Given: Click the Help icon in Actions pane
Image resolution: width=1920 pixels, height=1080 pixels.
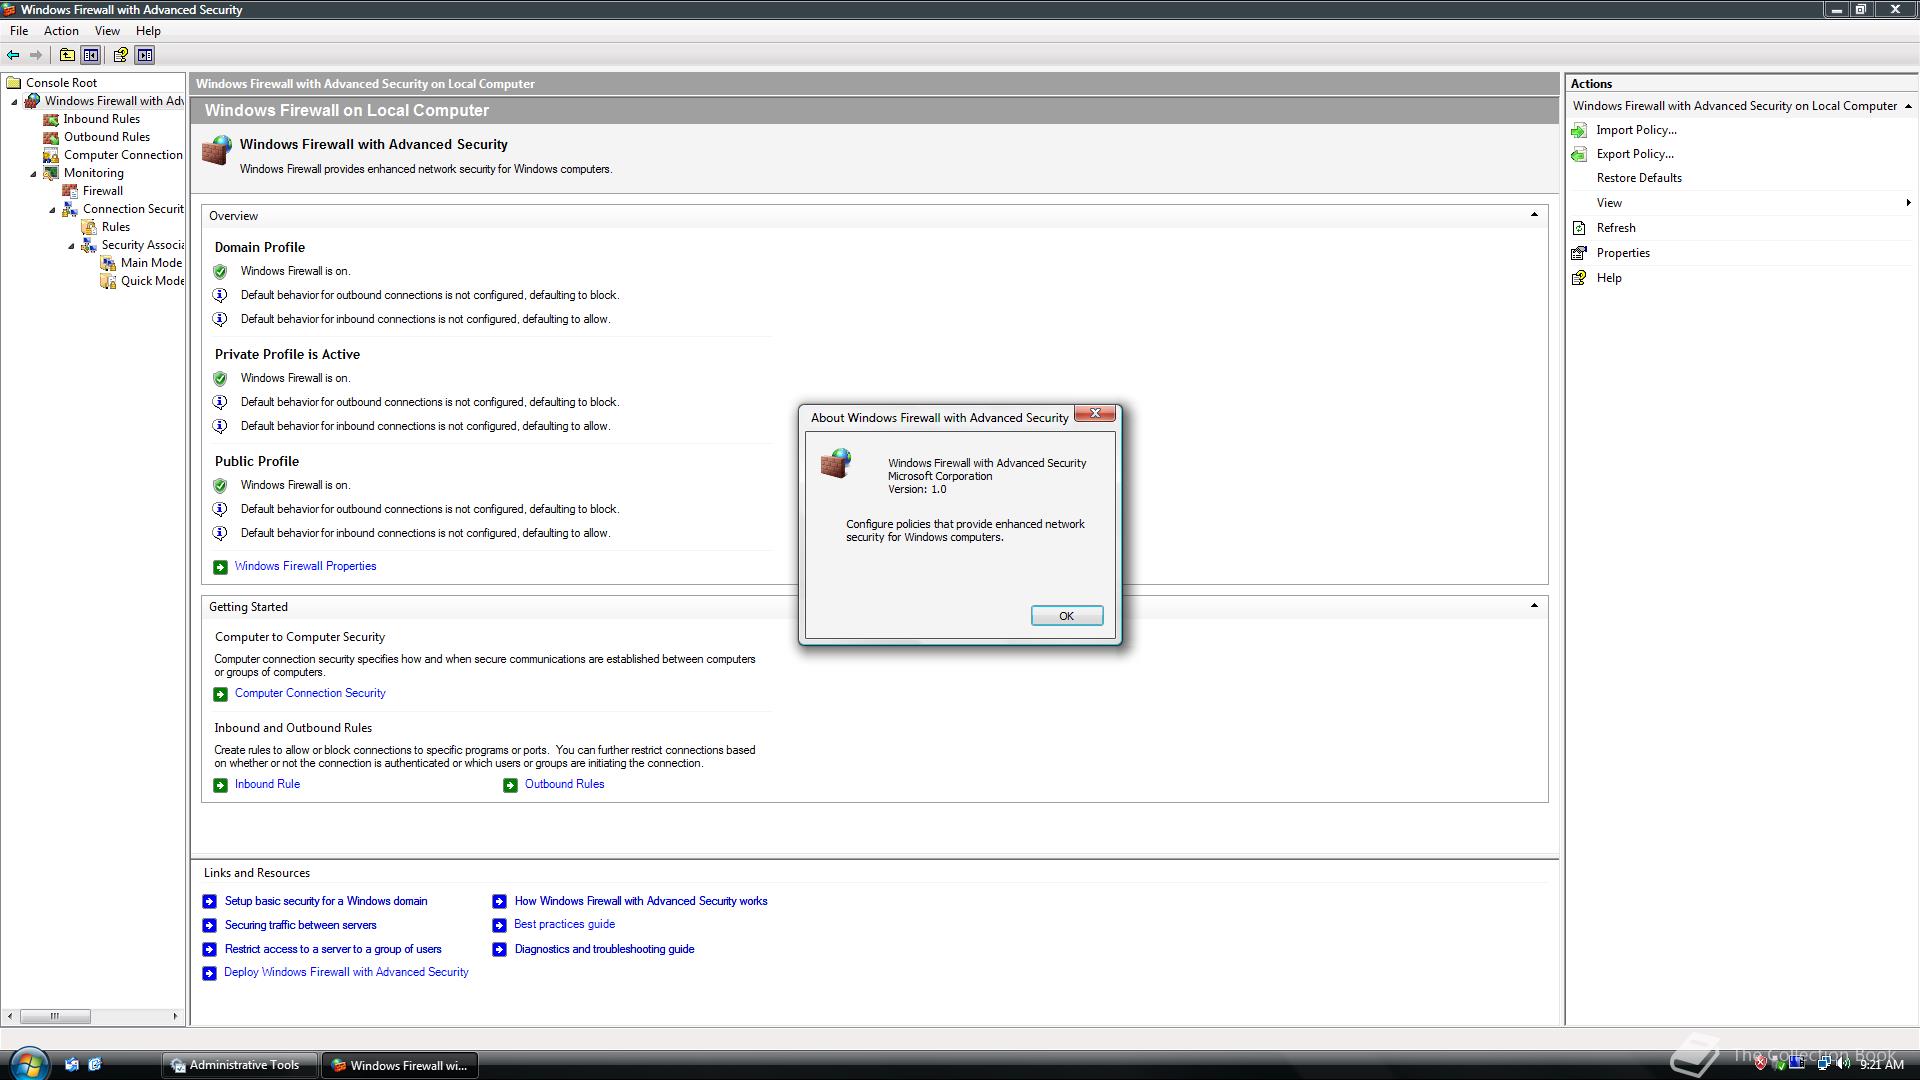Looking at the screenshot, I should pyautogui.click(x=1579, y=278).
